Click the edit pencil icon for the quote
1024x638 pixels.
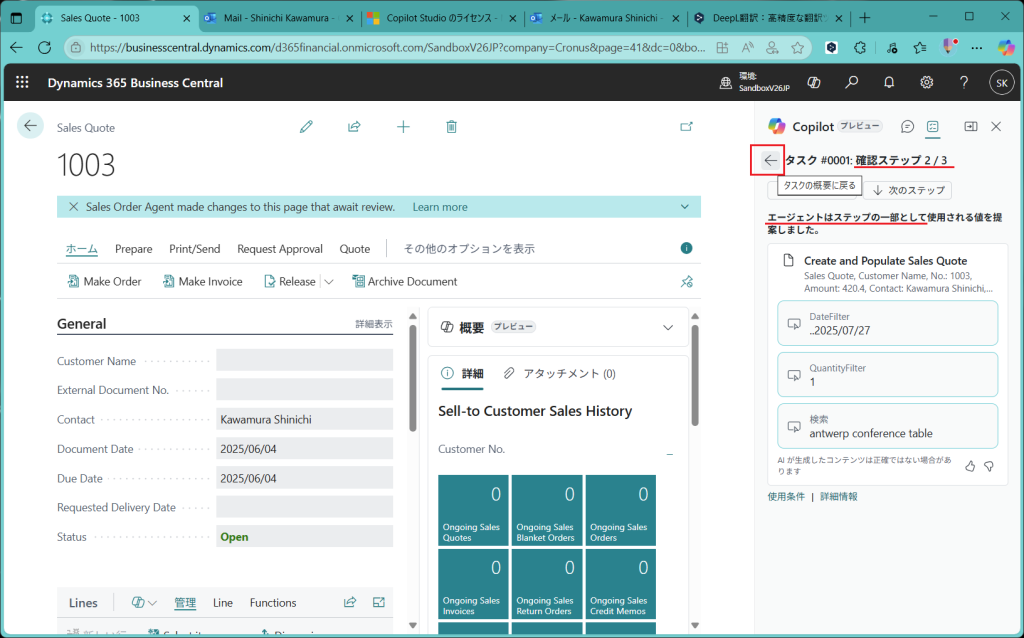(306, 127)
